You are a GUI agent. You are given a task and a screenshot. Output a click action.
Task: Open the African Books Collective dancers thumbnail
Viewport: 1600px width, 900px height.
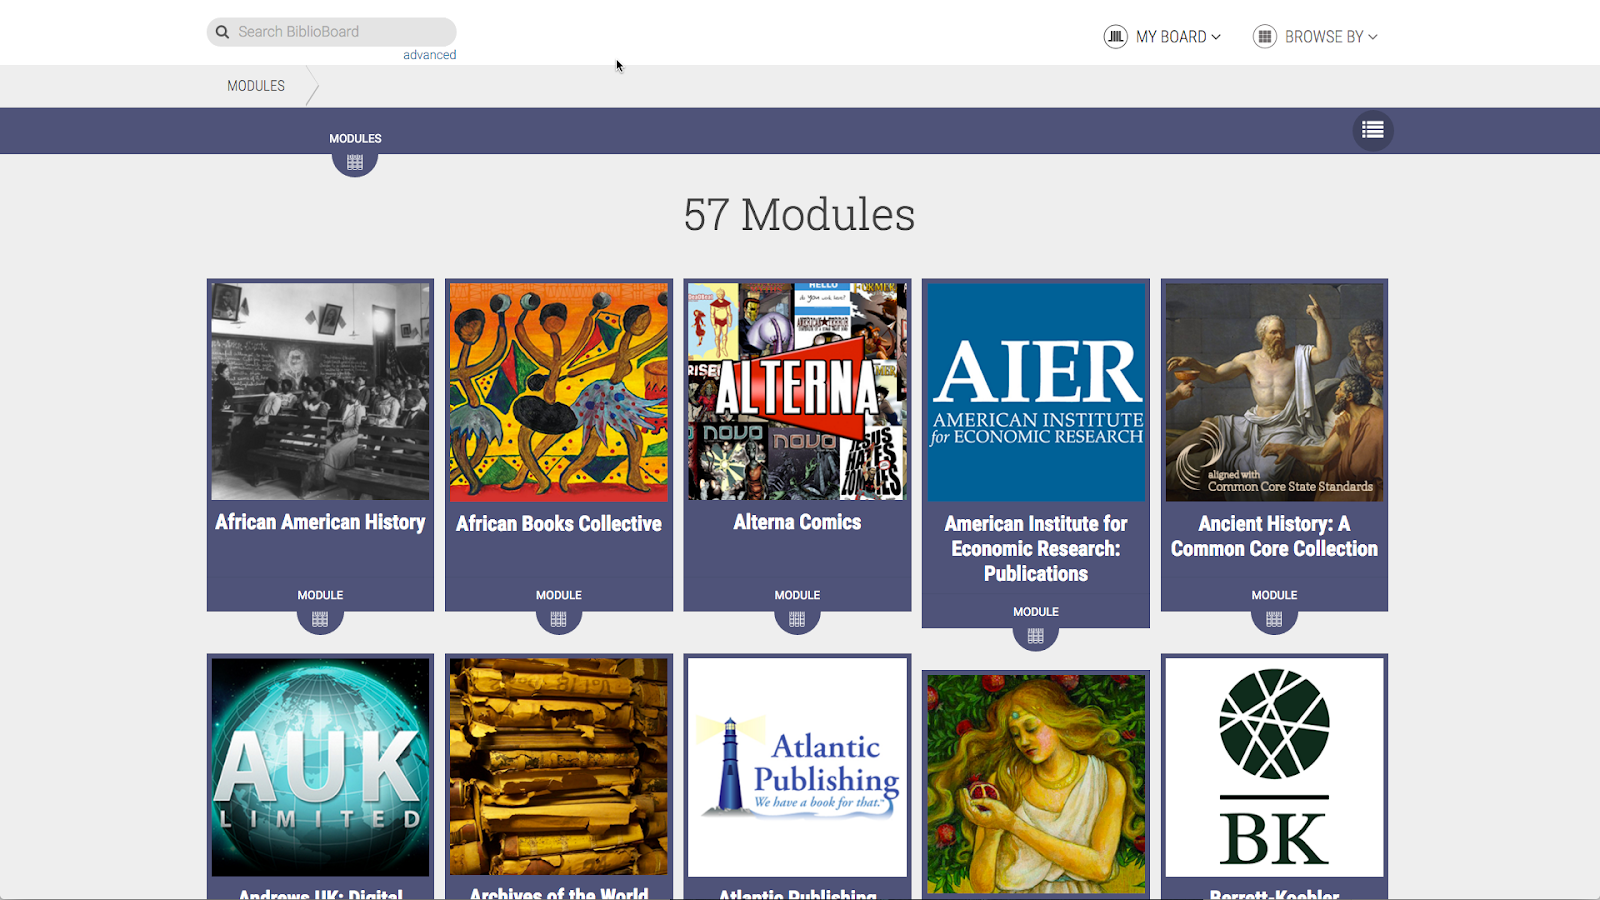click(559, 392)
